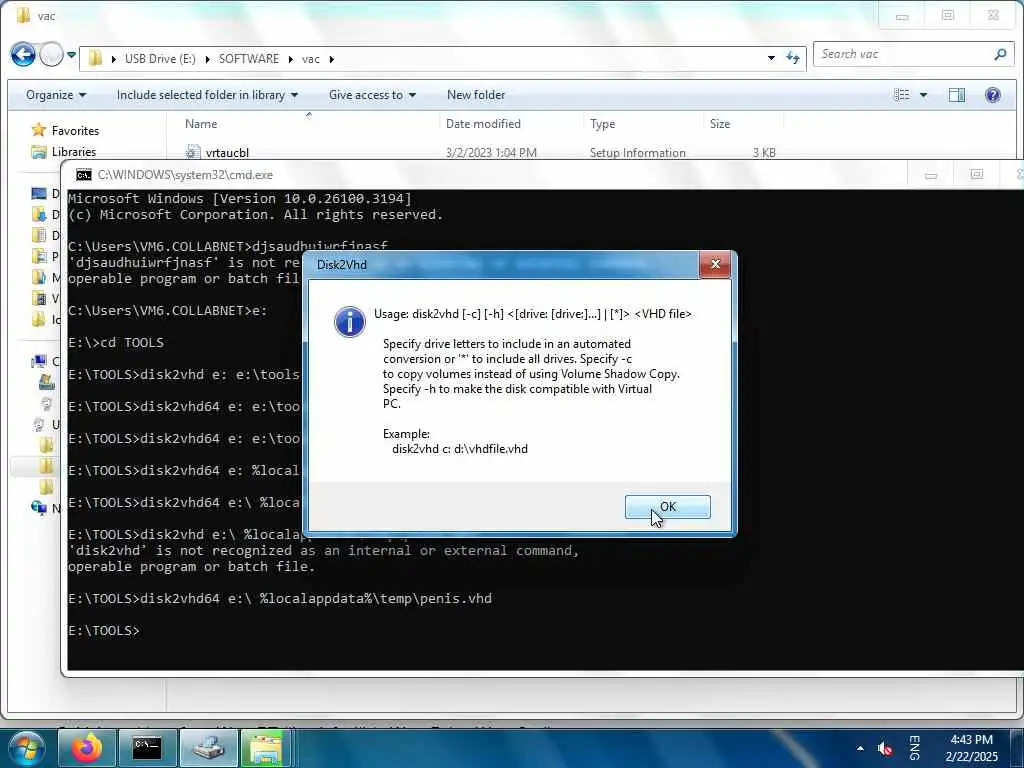1024x768 pixels.
Task: Show hidden system tray icons
Action: pos(860,748)
